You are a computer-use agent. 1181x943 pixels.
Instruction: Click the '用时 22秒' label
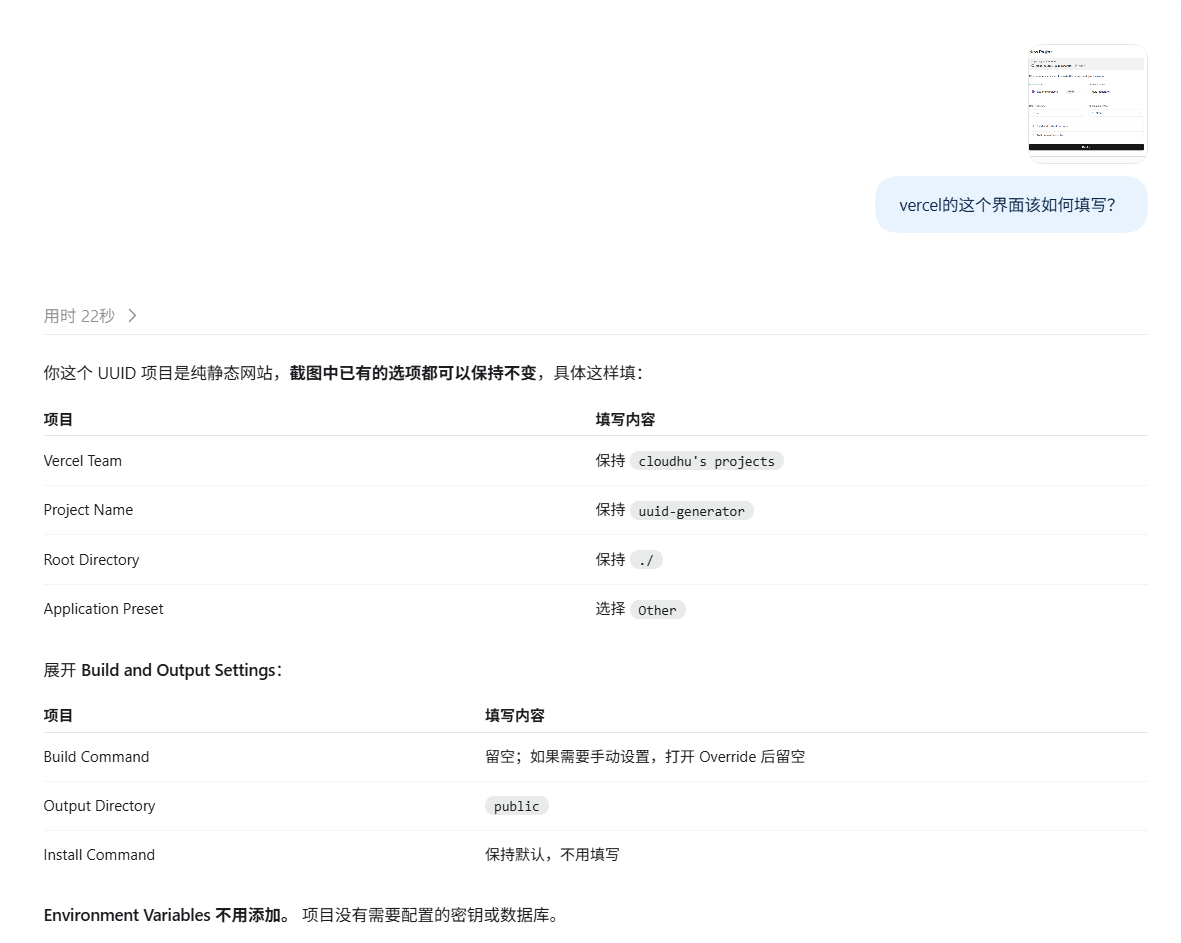(79, 316)
